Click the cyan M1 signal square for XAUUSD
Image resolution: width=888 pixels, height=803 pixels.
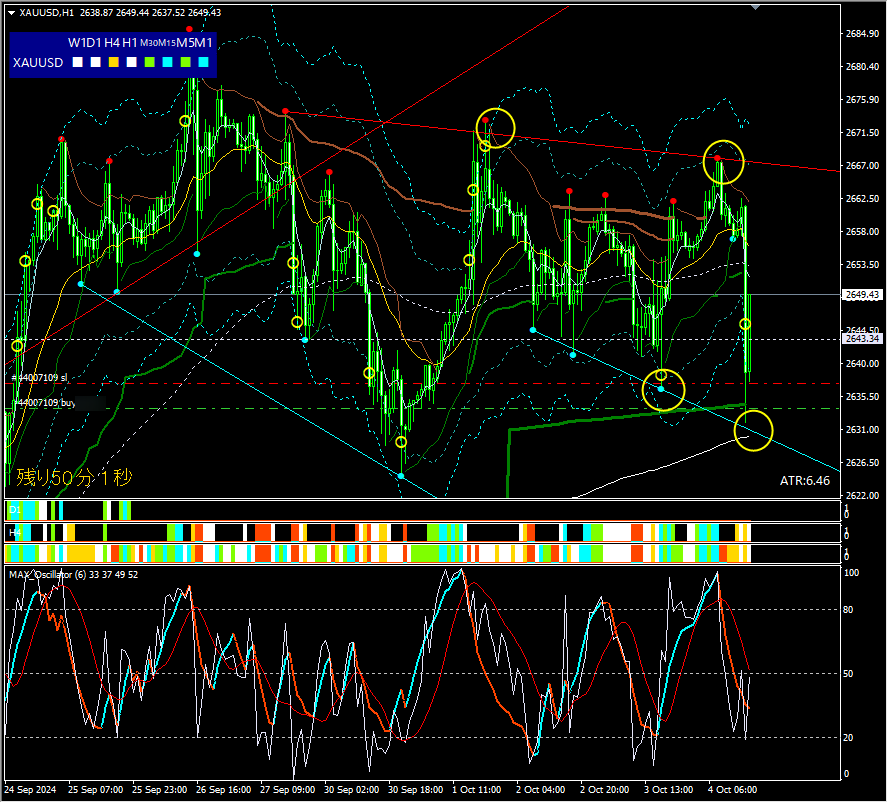(204, 62)
